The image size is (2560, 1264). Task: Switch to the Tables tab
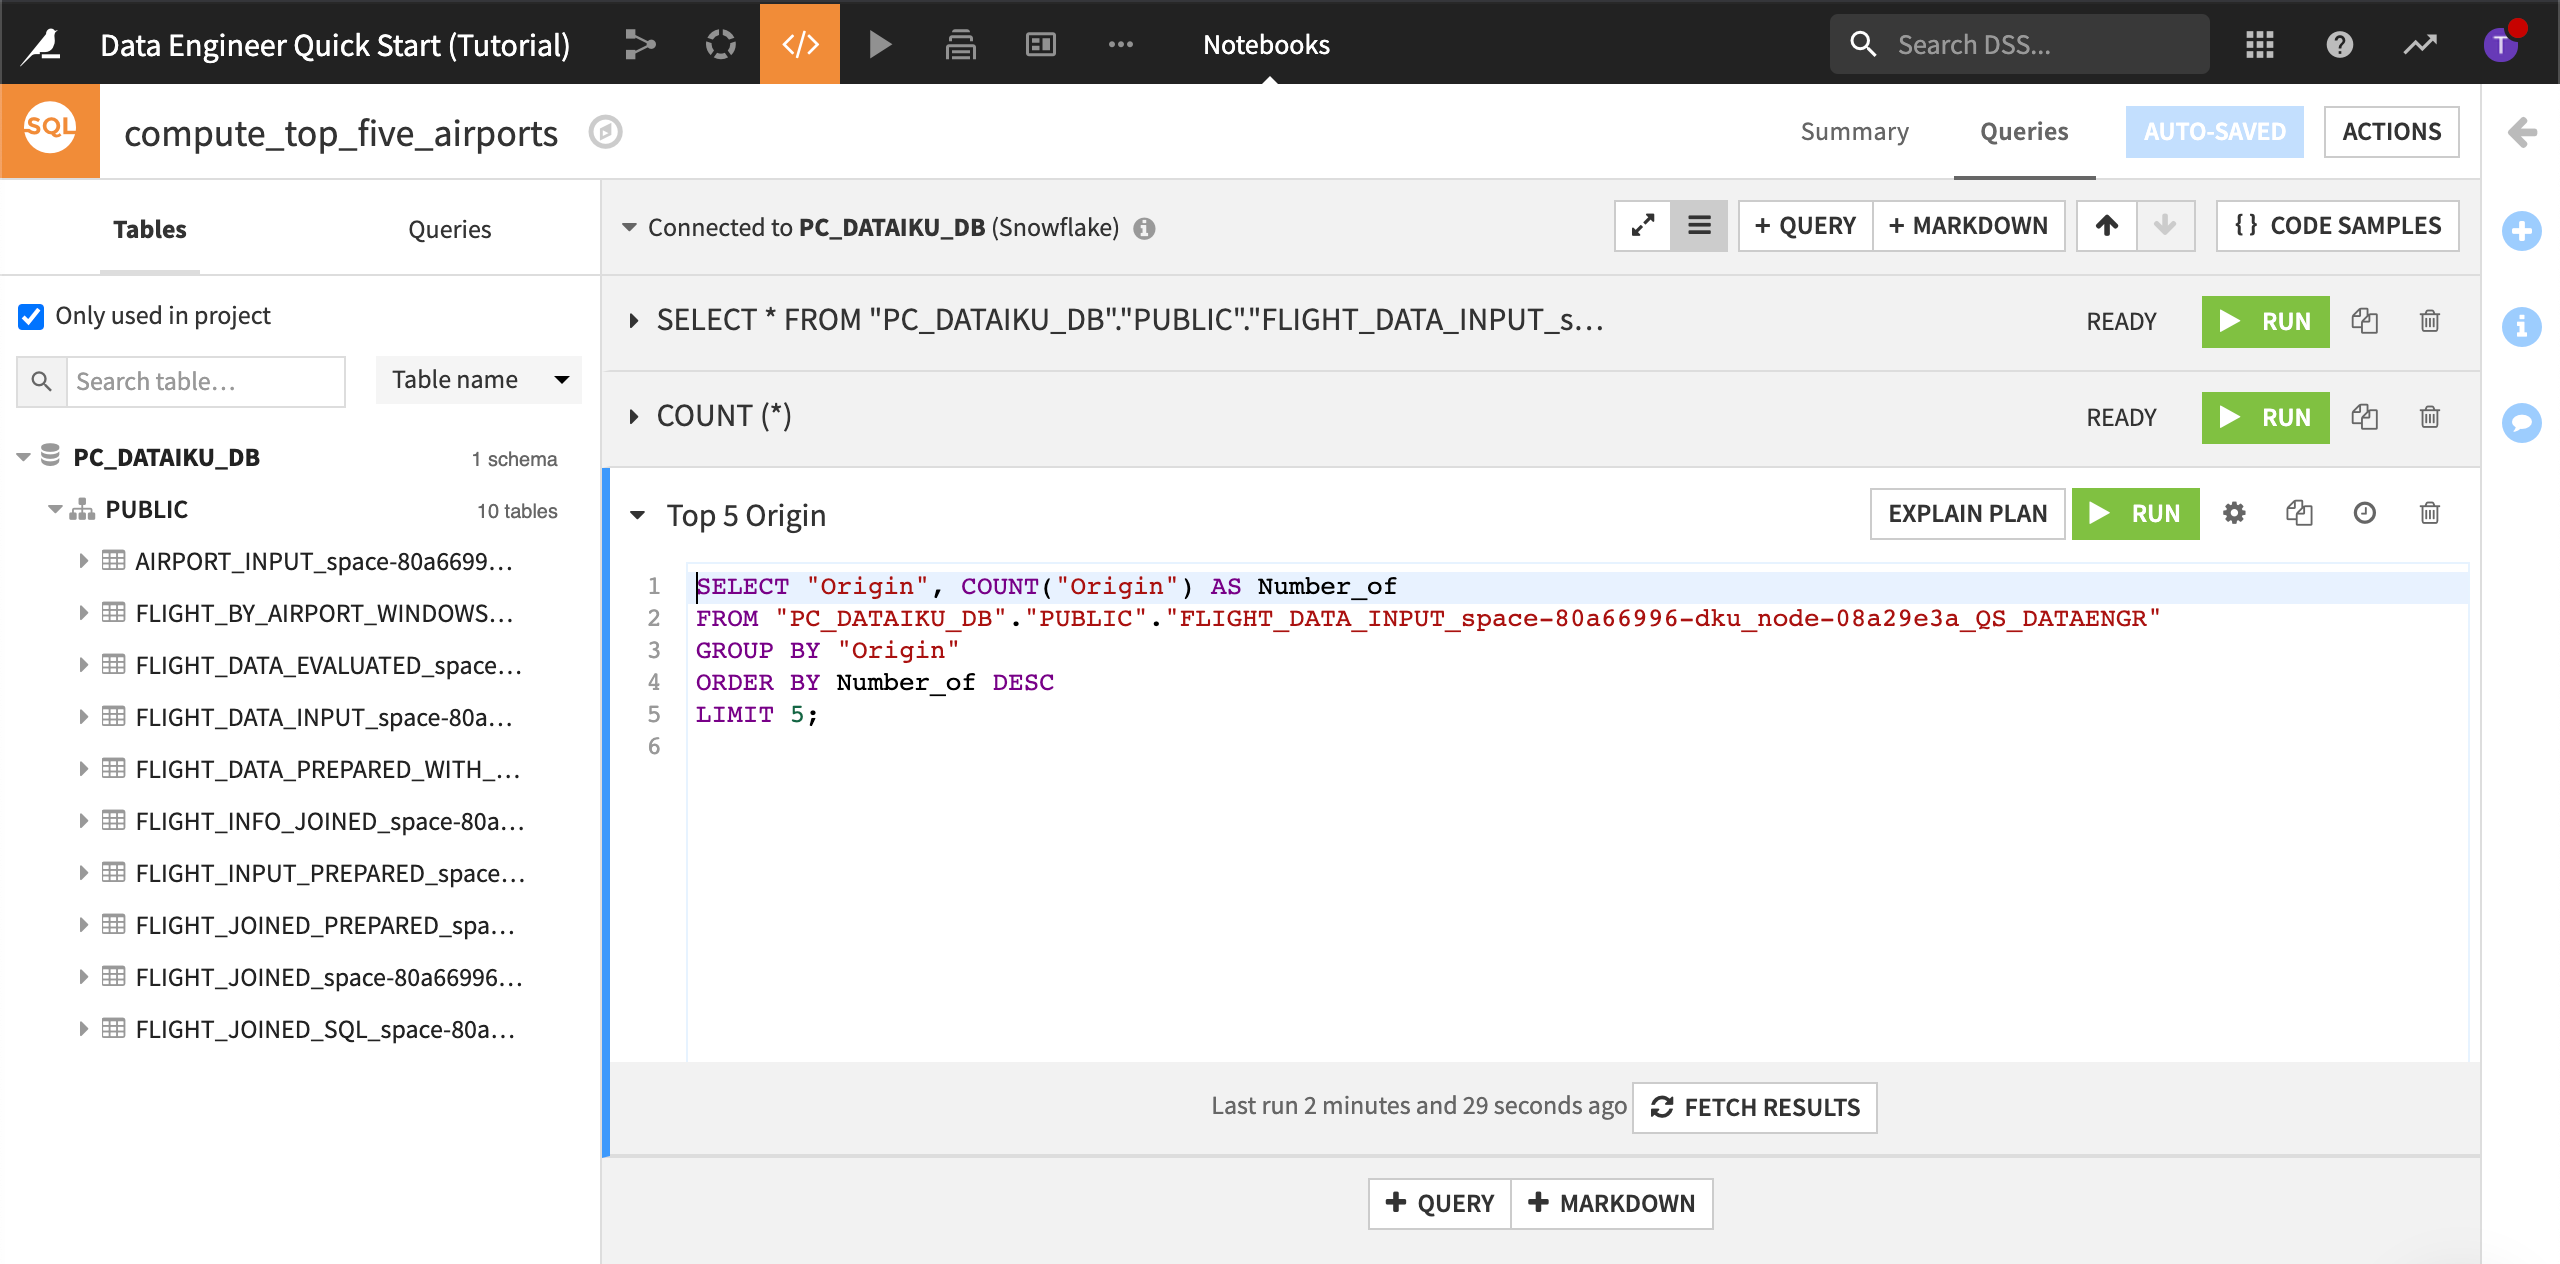point(150,229)
